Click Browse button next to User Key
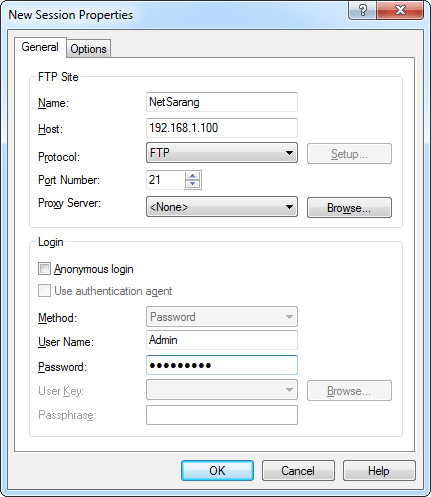 click(x=349, y=390)
